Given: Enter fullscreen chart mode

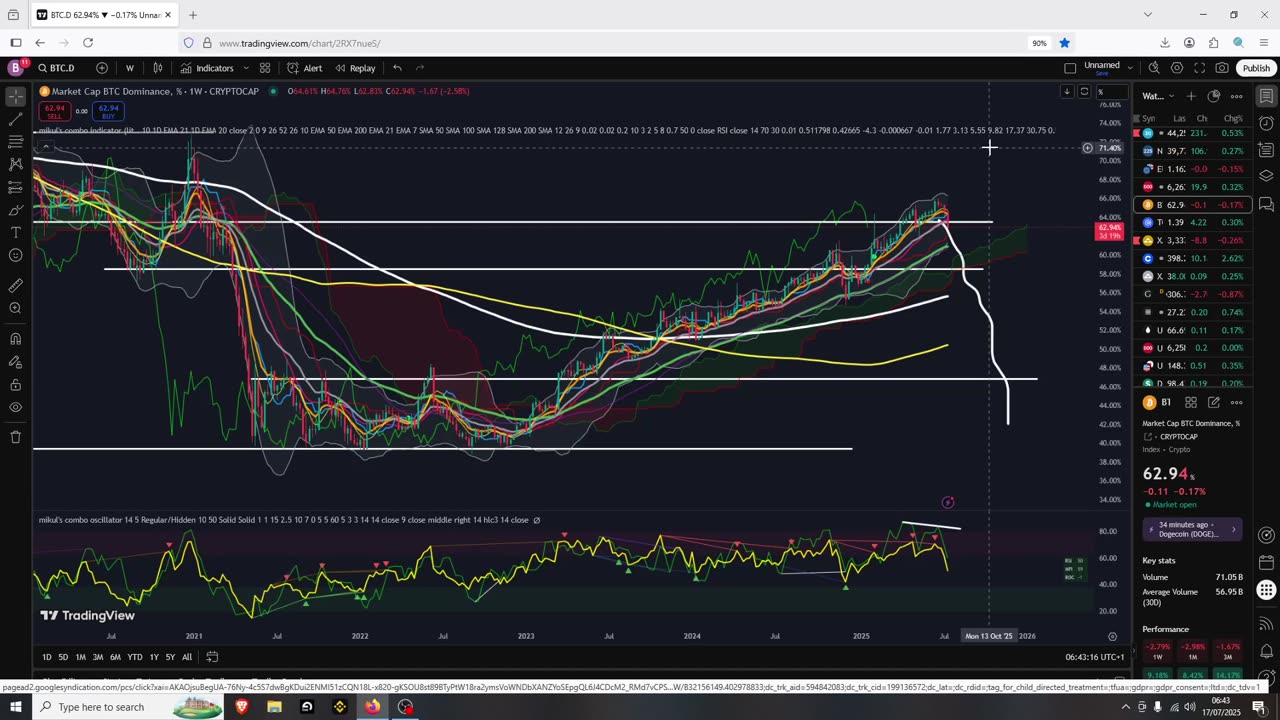Looking at the screenshot, I should 1199,68.
